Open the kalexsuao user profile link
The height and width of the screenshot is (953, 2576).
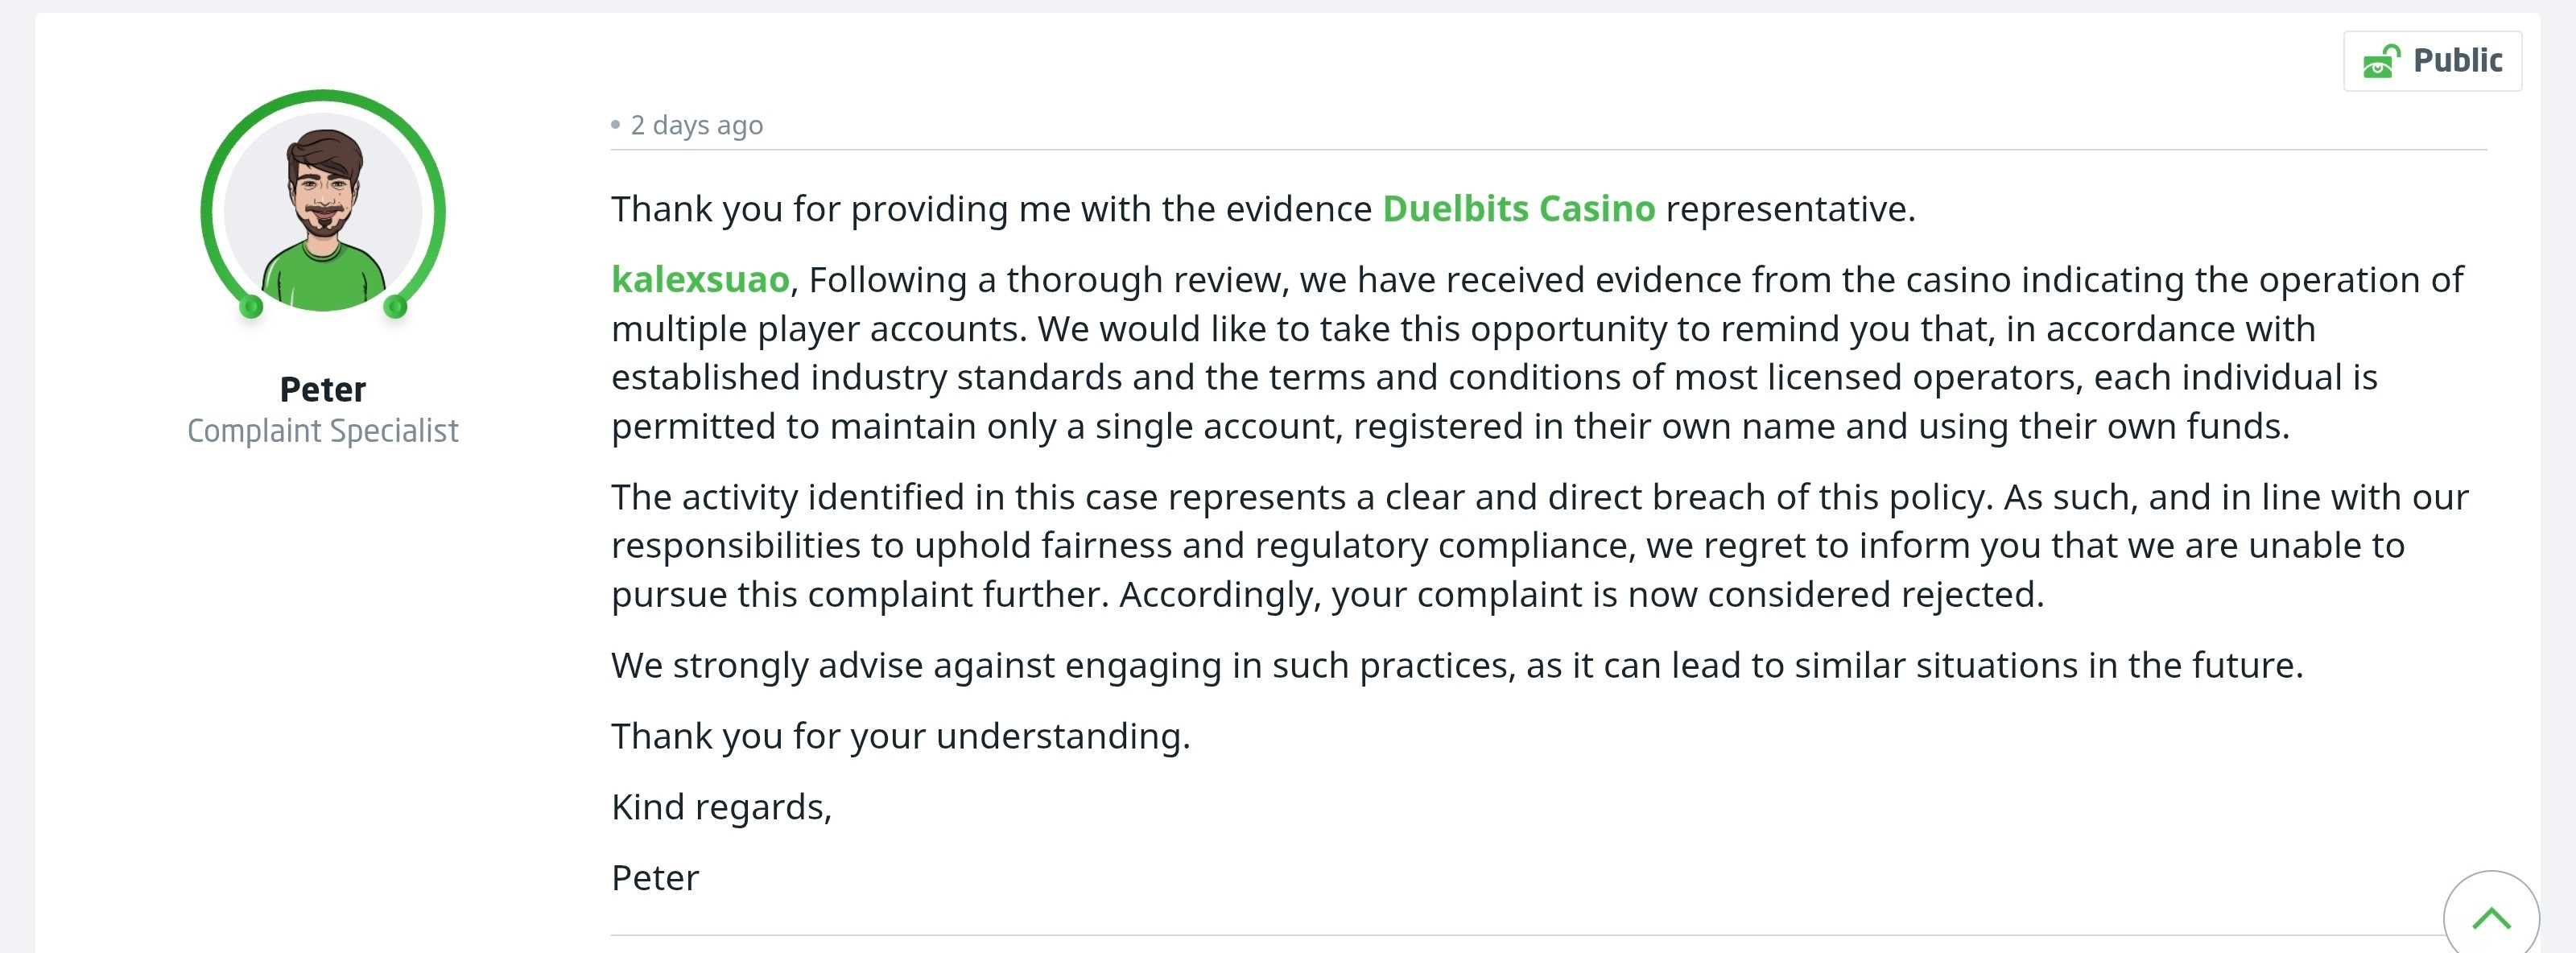pos(700,280)
